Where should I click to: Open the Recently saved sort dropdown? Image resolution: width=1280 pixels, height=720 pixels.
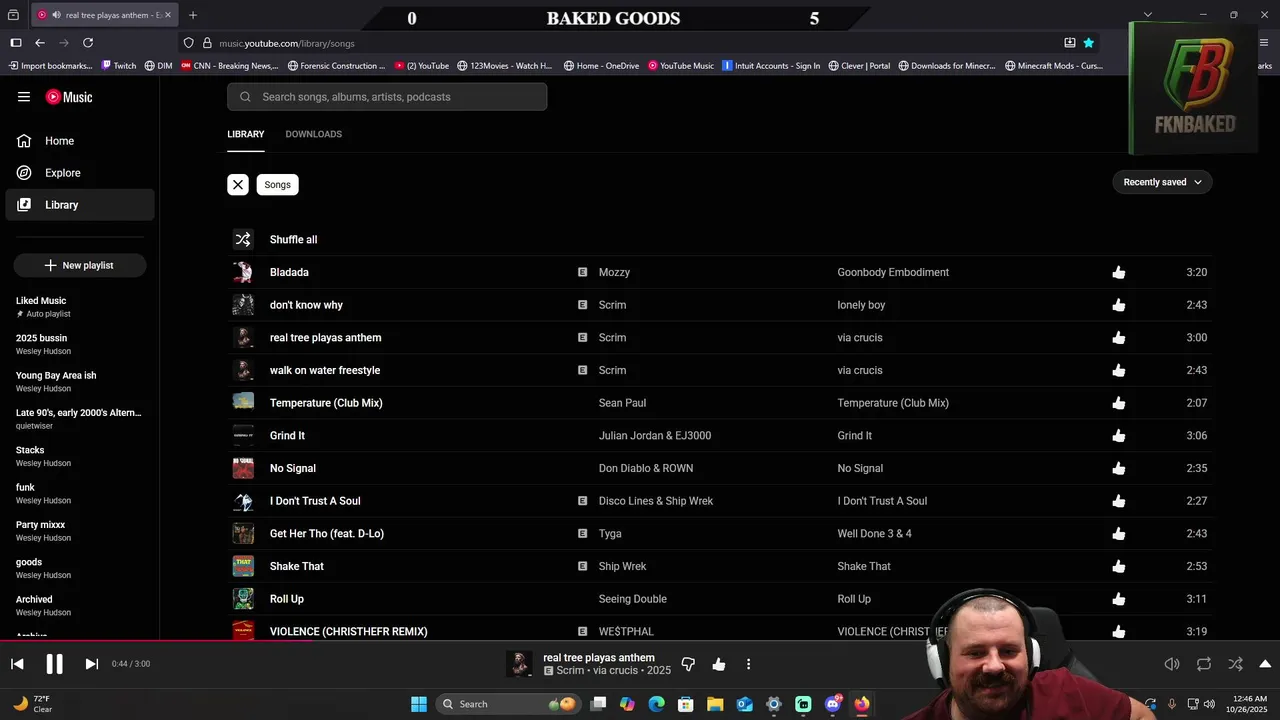click(x=1162, y=182)
